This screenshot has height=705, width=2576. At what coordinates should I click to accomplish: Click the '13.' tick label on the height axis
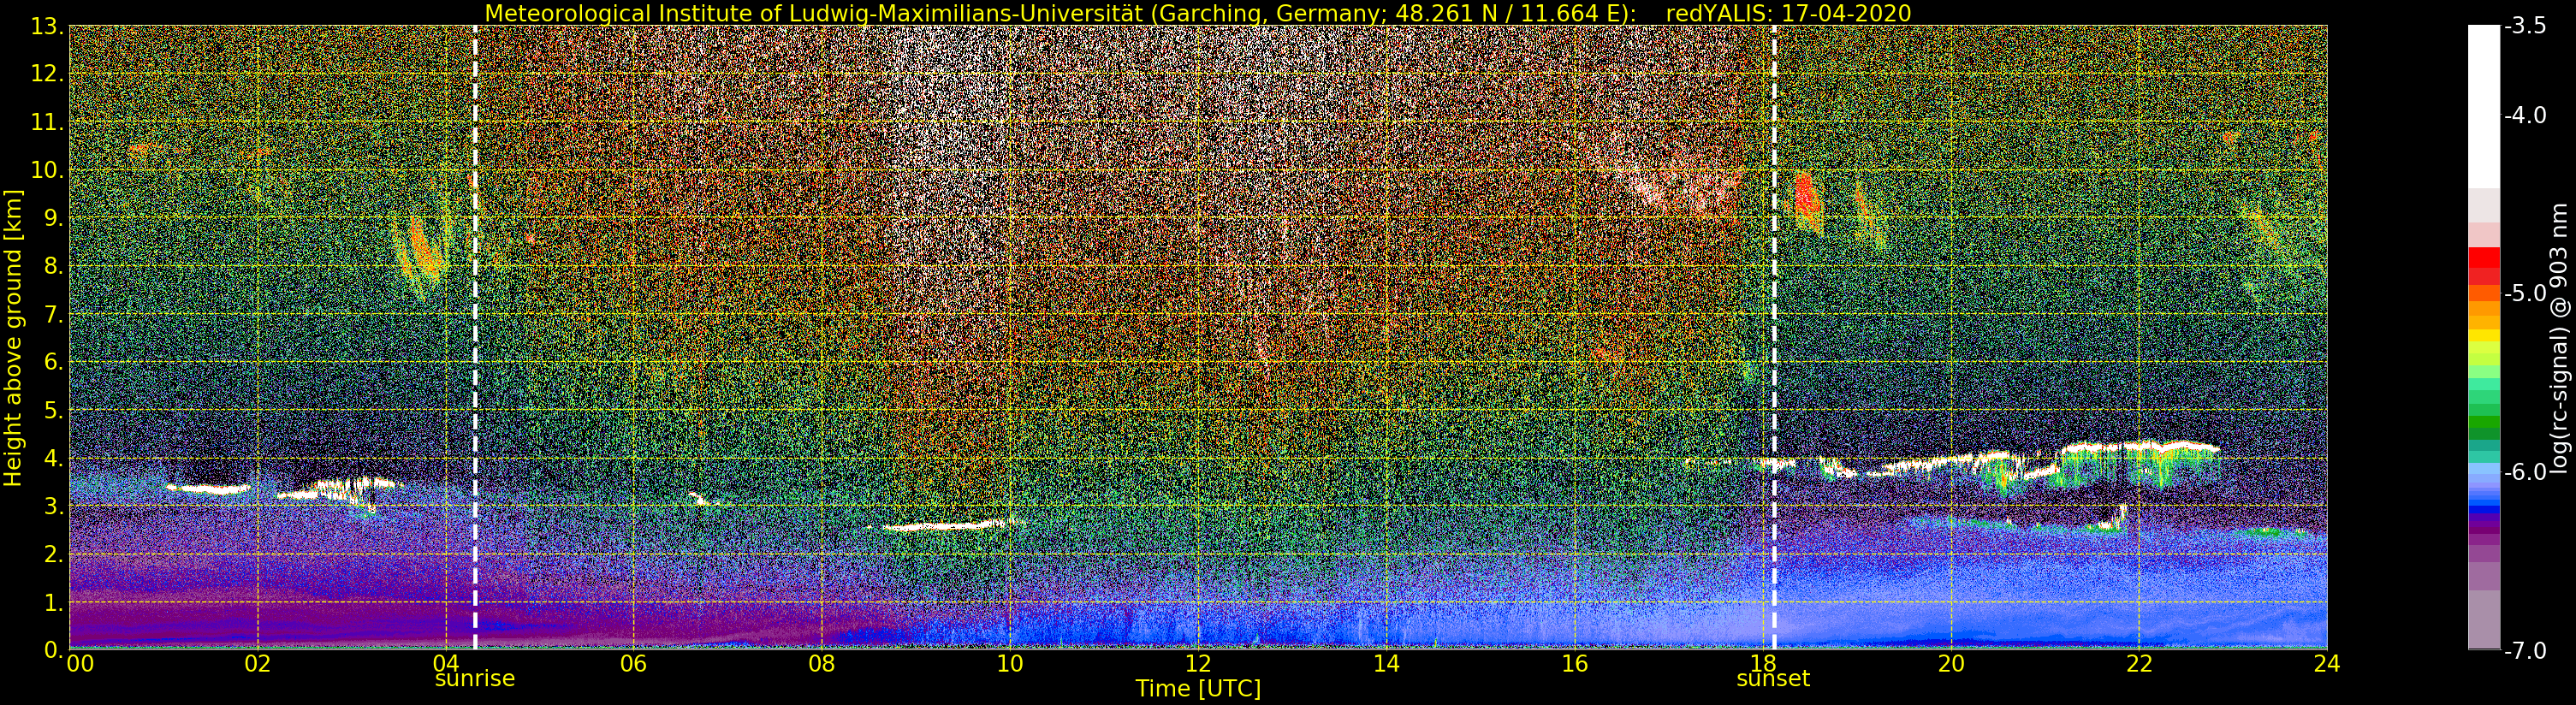click(x=47, y=26)
